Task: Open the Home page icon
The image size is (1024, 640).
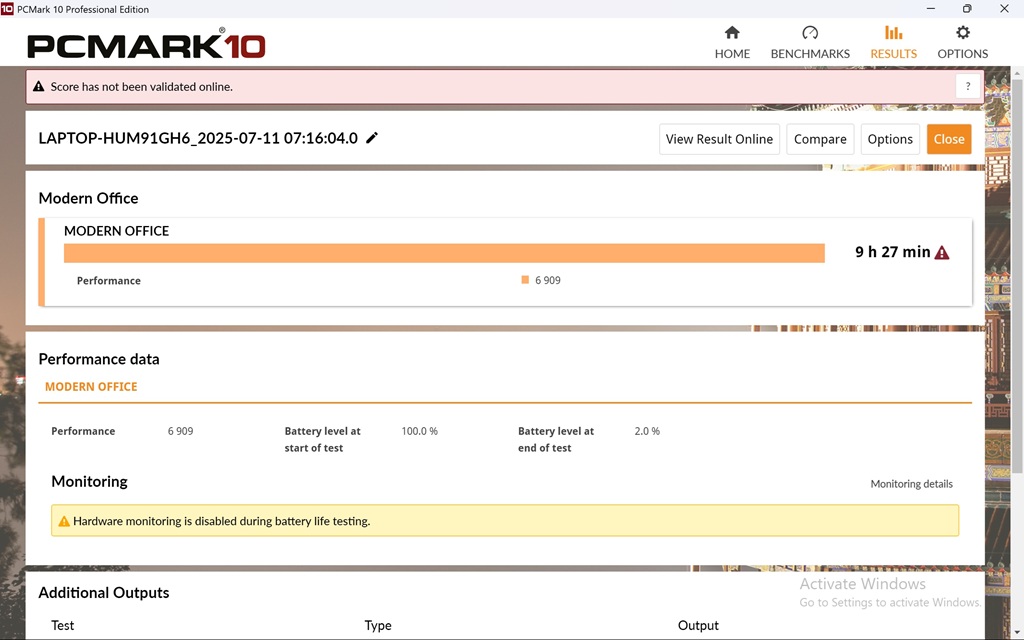Action: click(x=732, y=33)
